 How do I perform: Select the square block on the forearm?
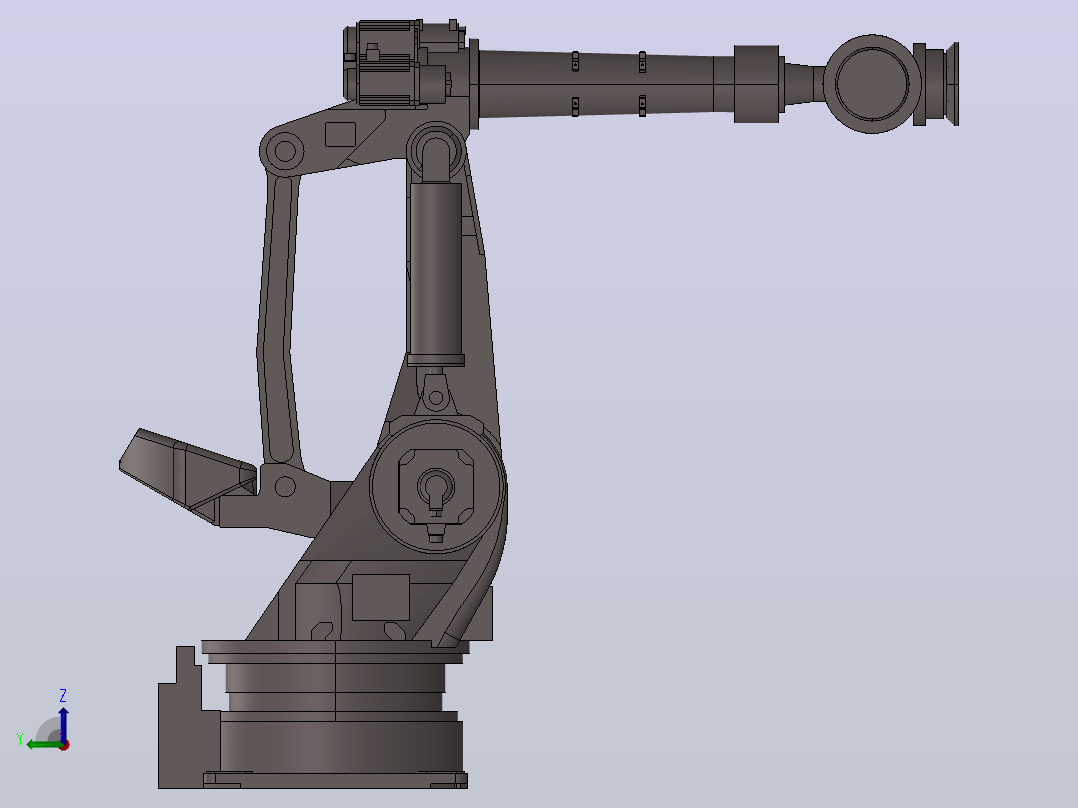point(756,84)
